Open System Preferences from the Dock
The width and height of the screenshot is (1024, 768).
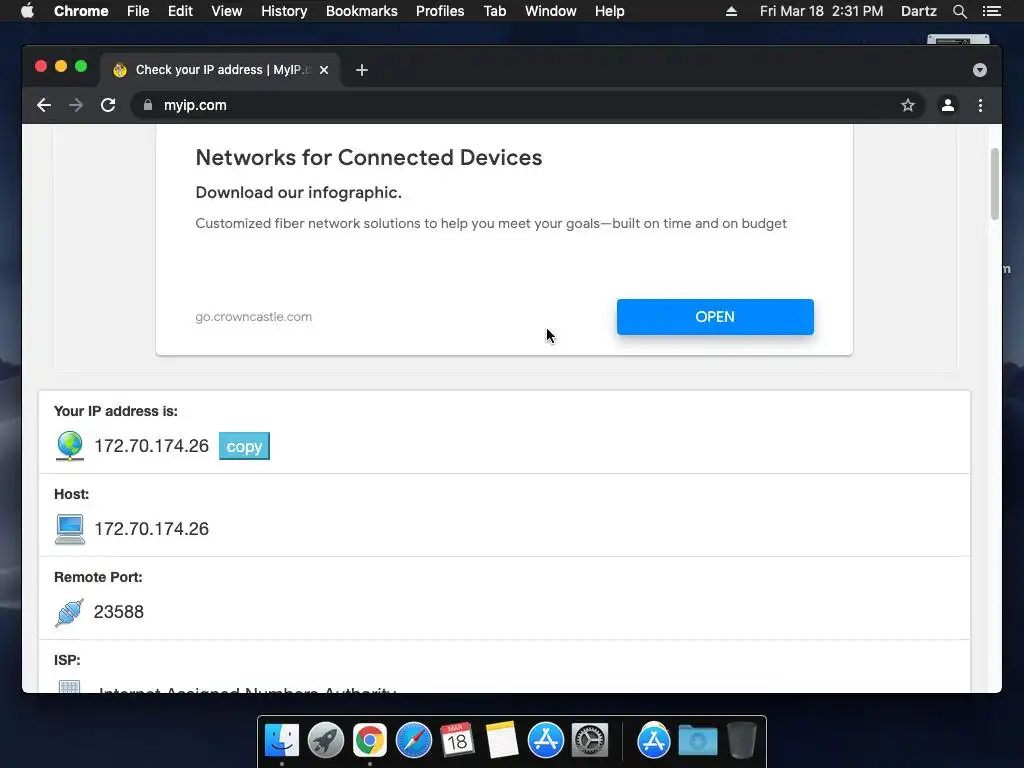point(590,741)
